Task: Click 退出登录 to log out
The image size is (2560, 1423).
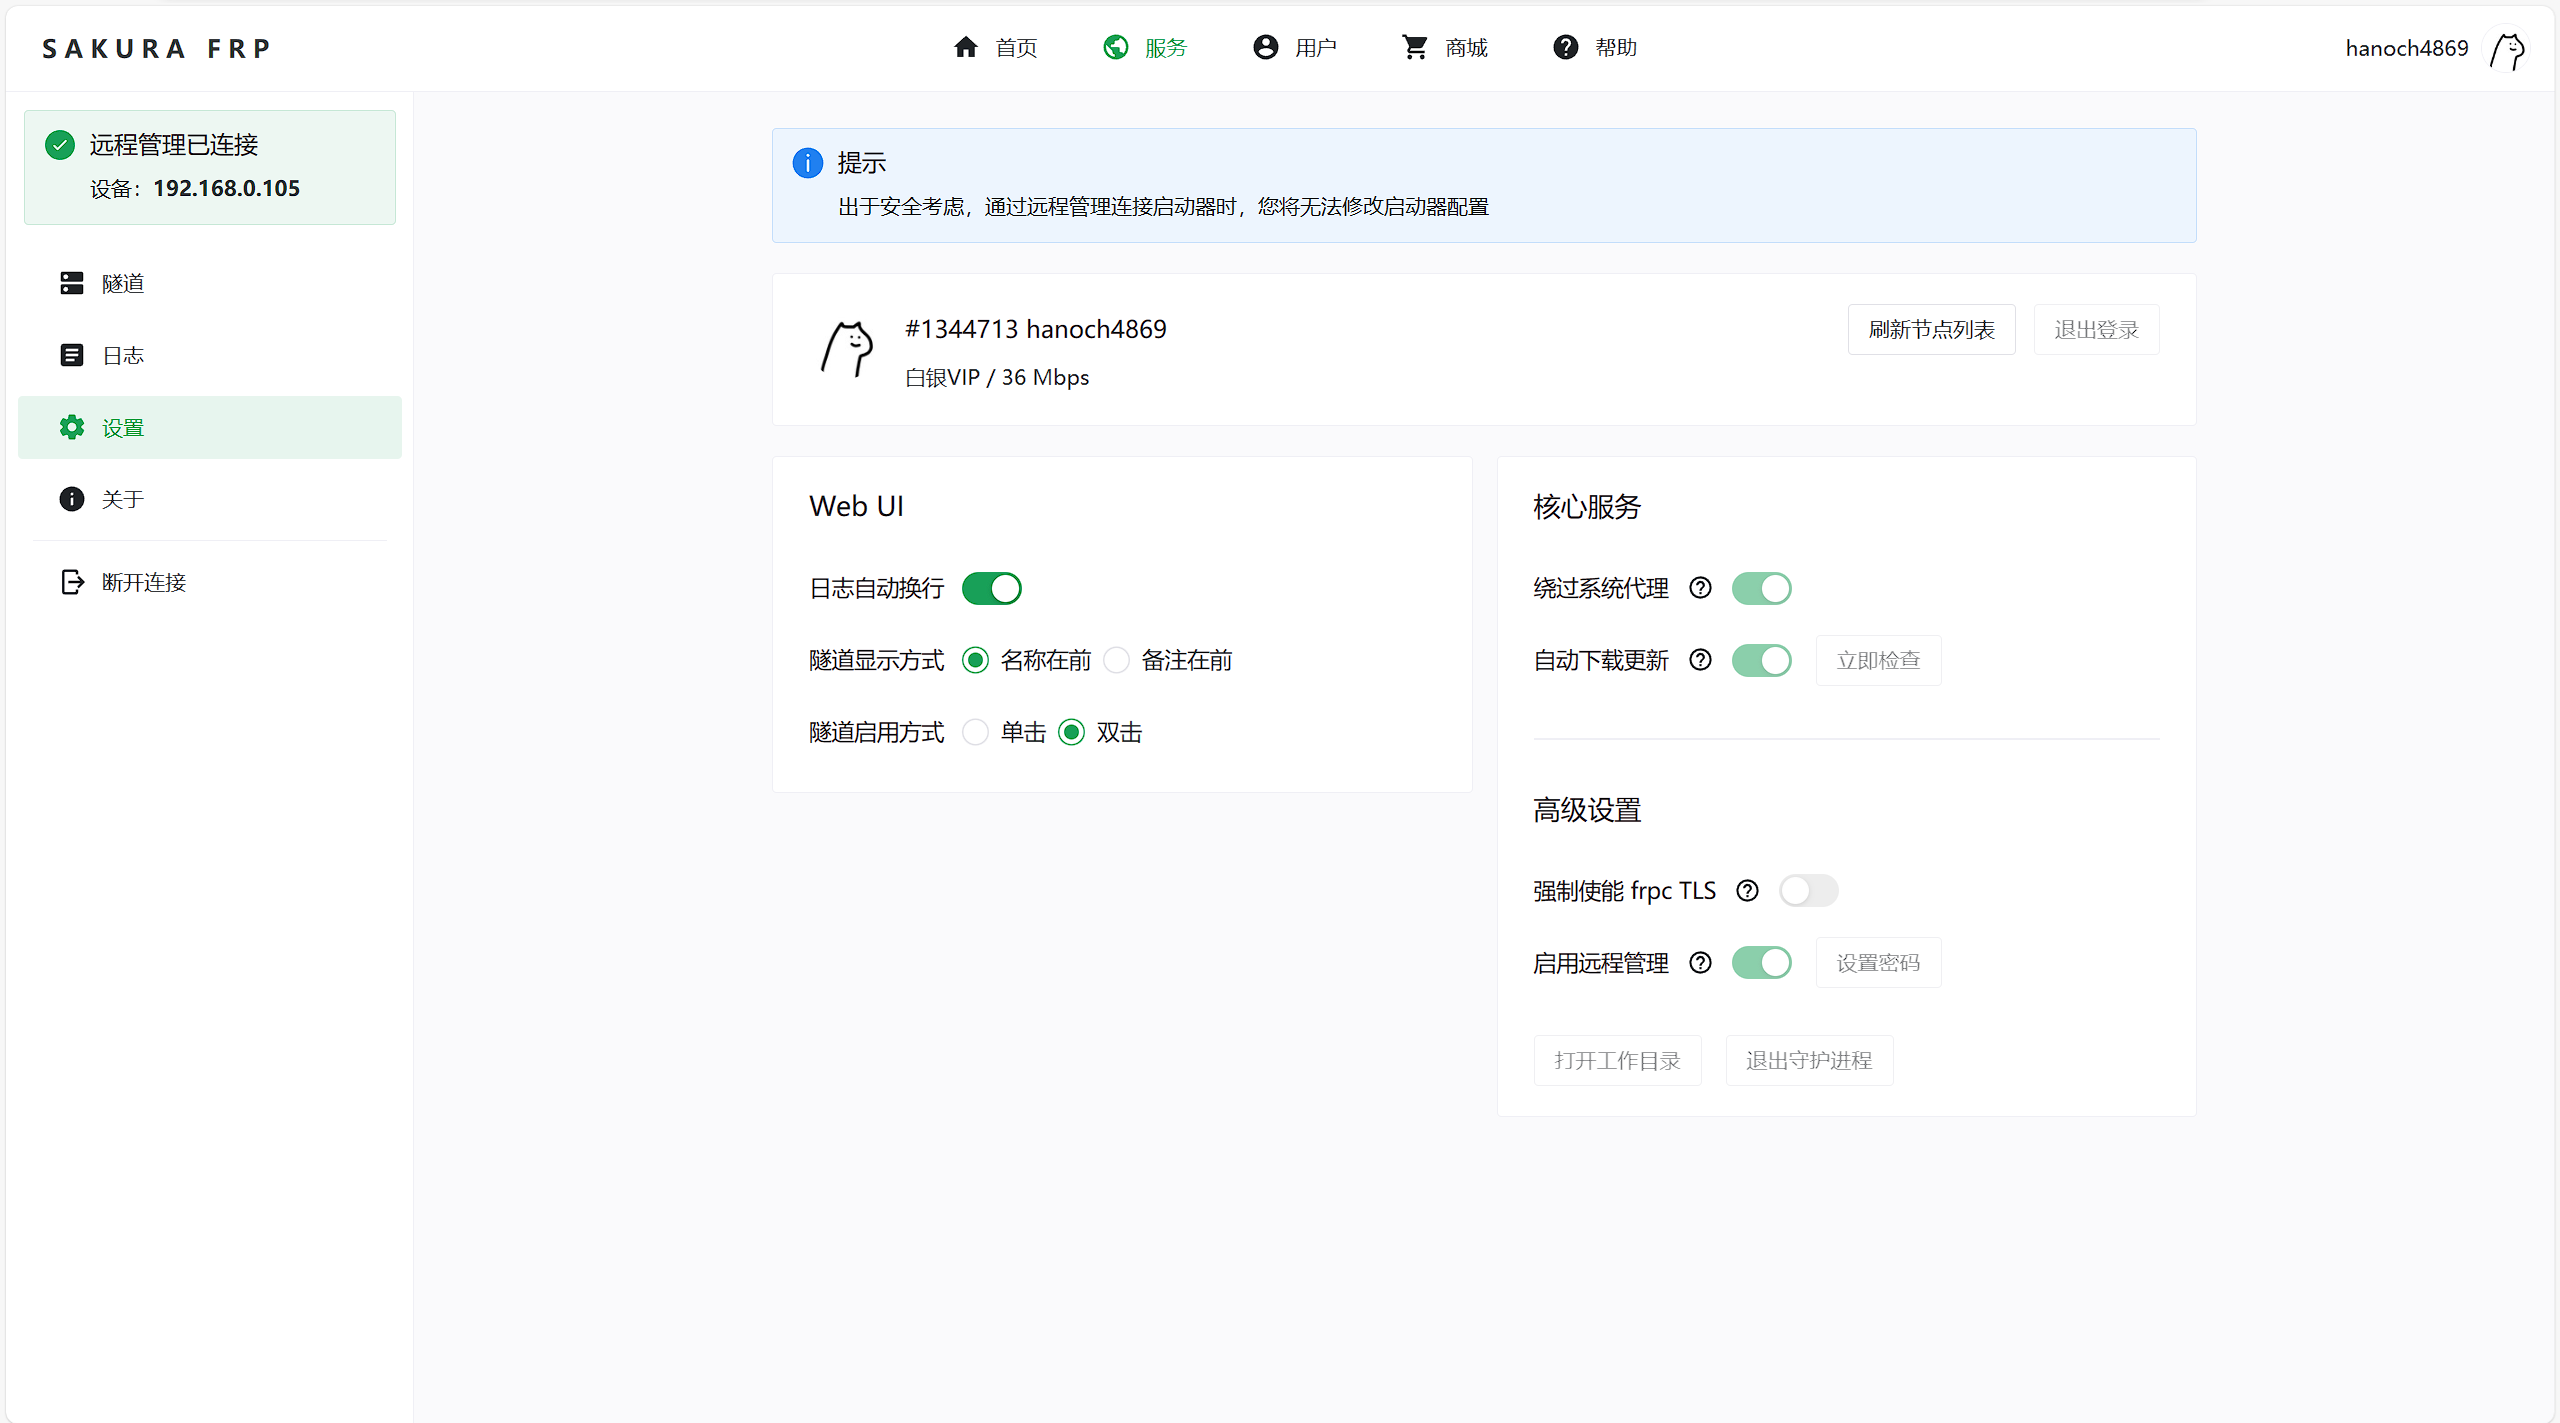Action: click(x=2096, y=329)
